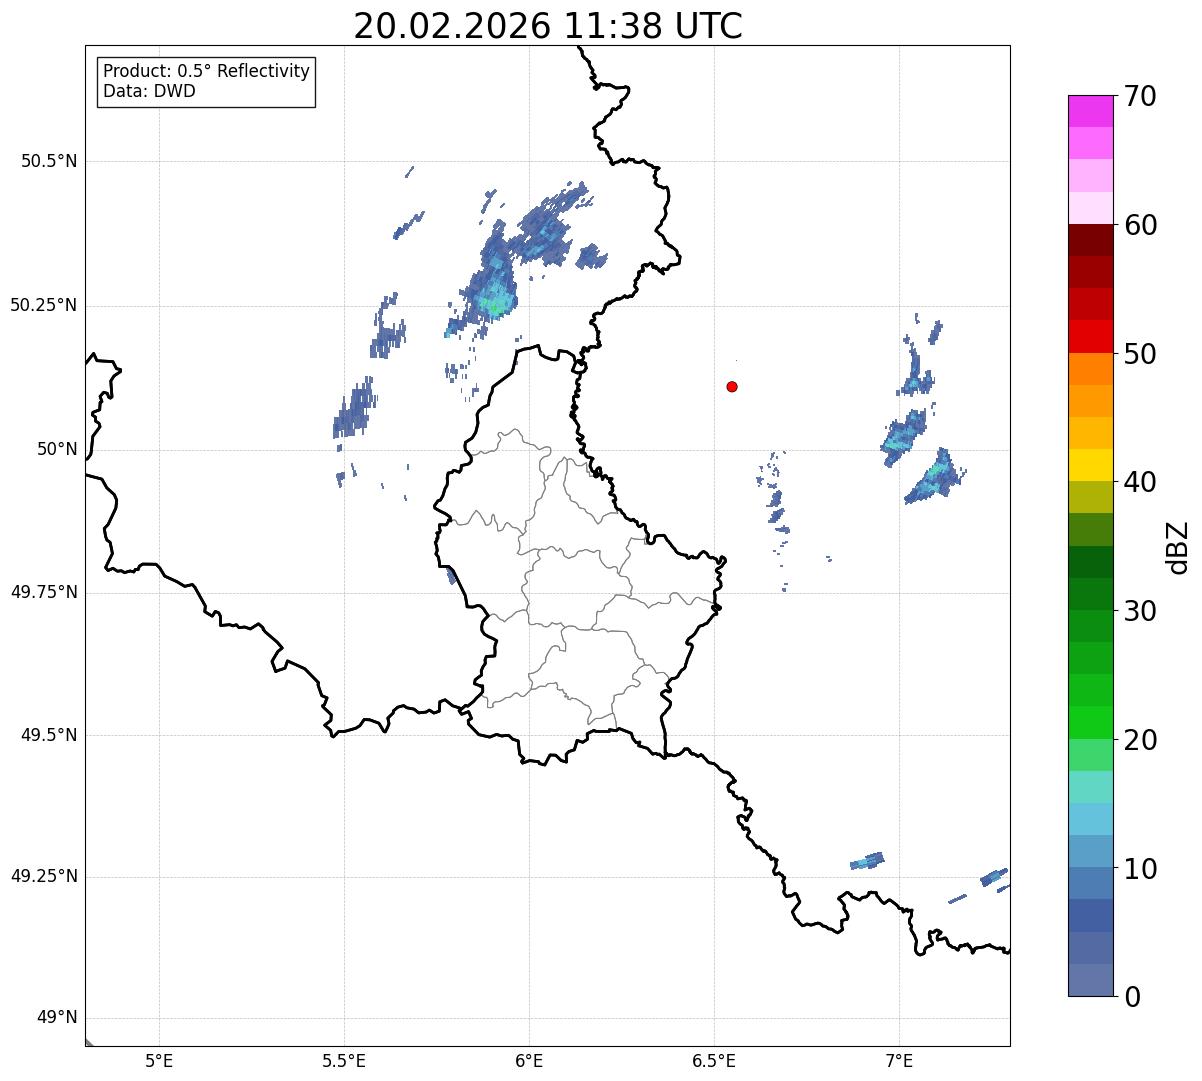1202x1081 pixels.
Task: Click the '5.5°E' longitude label
Action: point(344,1061)
